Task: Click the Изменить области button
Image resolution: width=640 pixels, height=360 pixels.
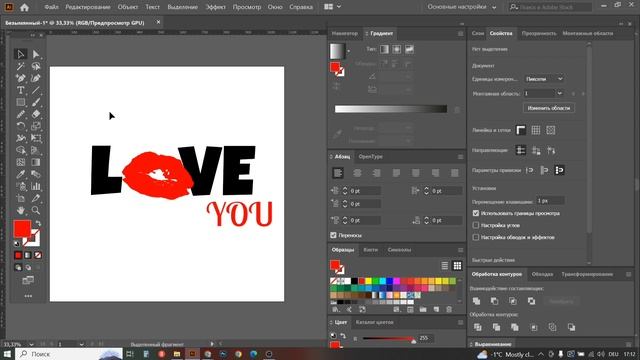Action: [549, 108]
